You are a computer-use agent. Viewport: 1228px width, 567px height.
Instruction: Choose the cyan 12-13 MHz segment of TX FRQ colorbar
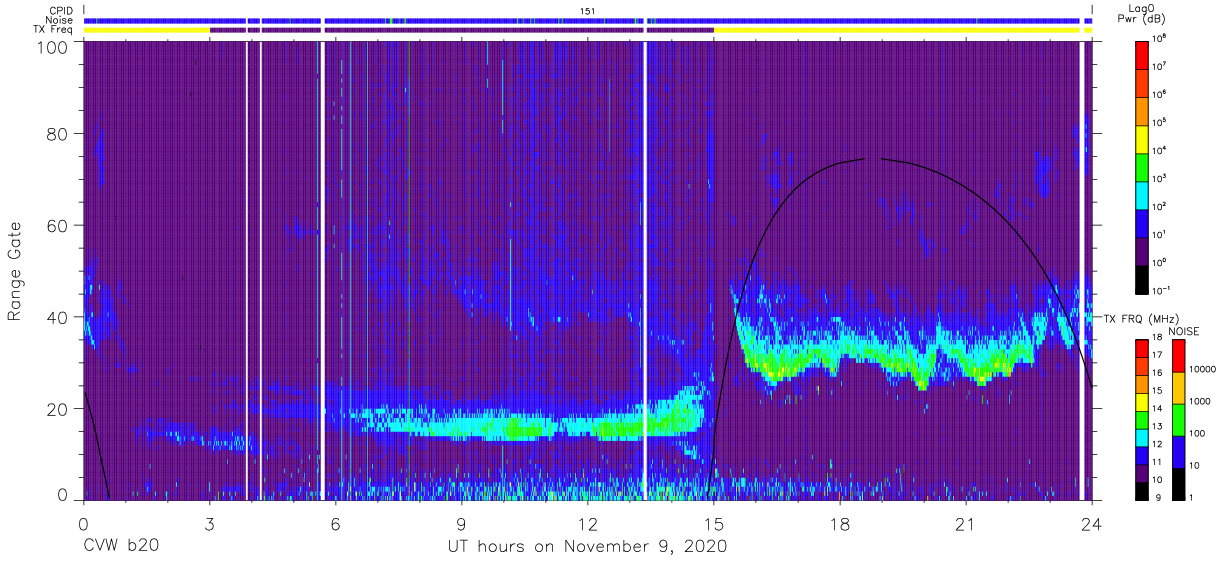1142,437
